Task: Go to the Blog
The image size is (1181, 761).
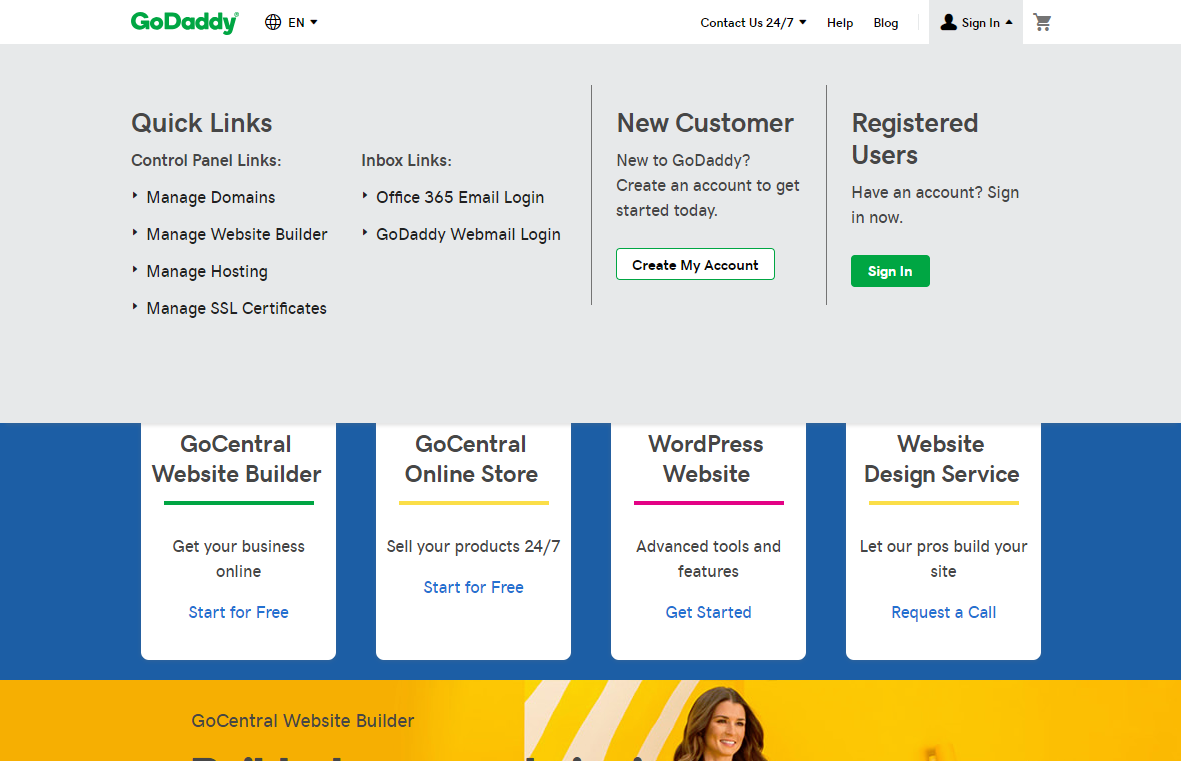Action: (x=886, y=23)
